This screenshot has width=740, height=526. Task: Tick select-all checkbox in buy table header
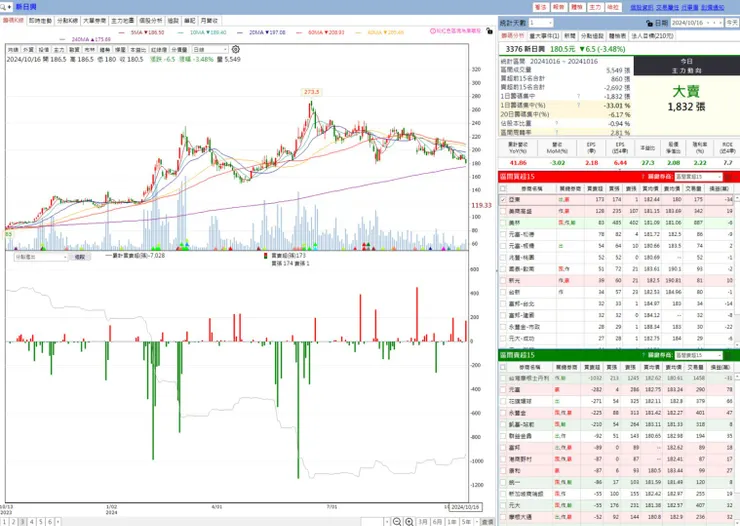pos(503,188)
